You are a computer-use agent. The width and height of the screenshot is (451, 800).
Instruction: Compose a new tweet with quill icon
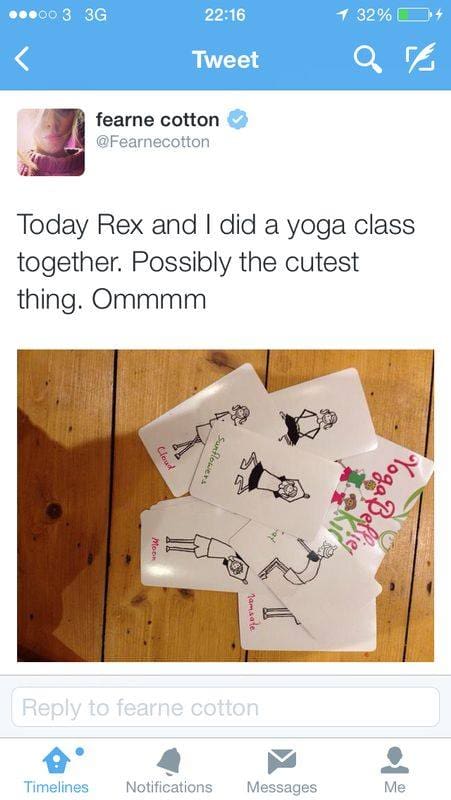click(420, 58)
